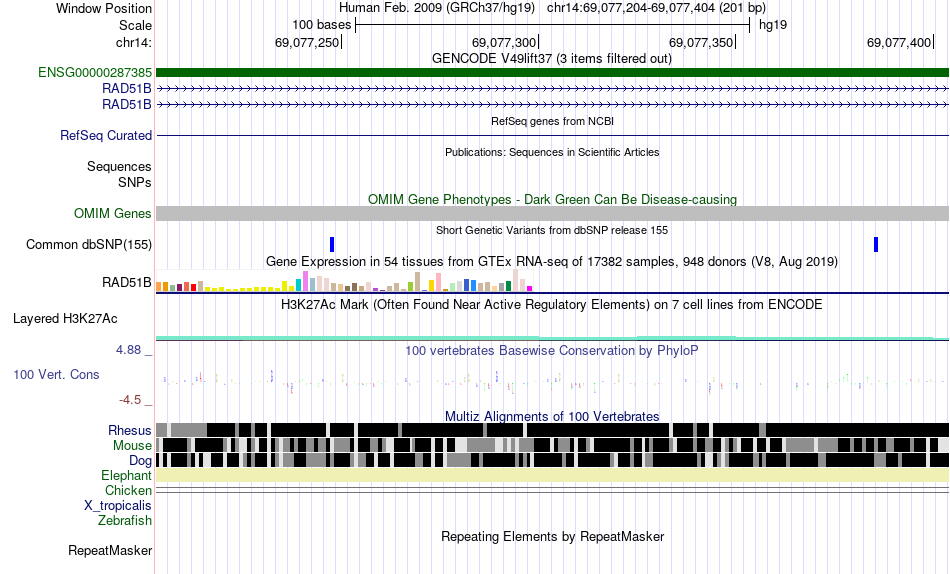Click the RAD51B label beside GTEx bar chart

[127, 282]
